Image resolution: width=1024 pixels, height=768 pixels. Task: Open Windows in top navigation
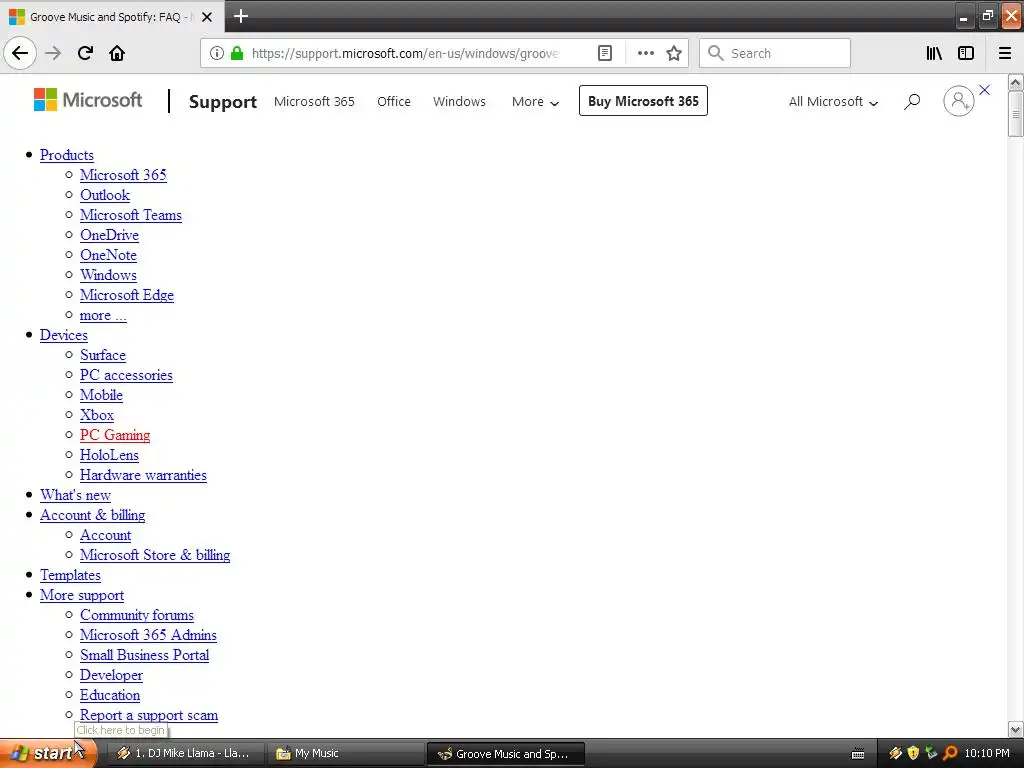(459, 101)
